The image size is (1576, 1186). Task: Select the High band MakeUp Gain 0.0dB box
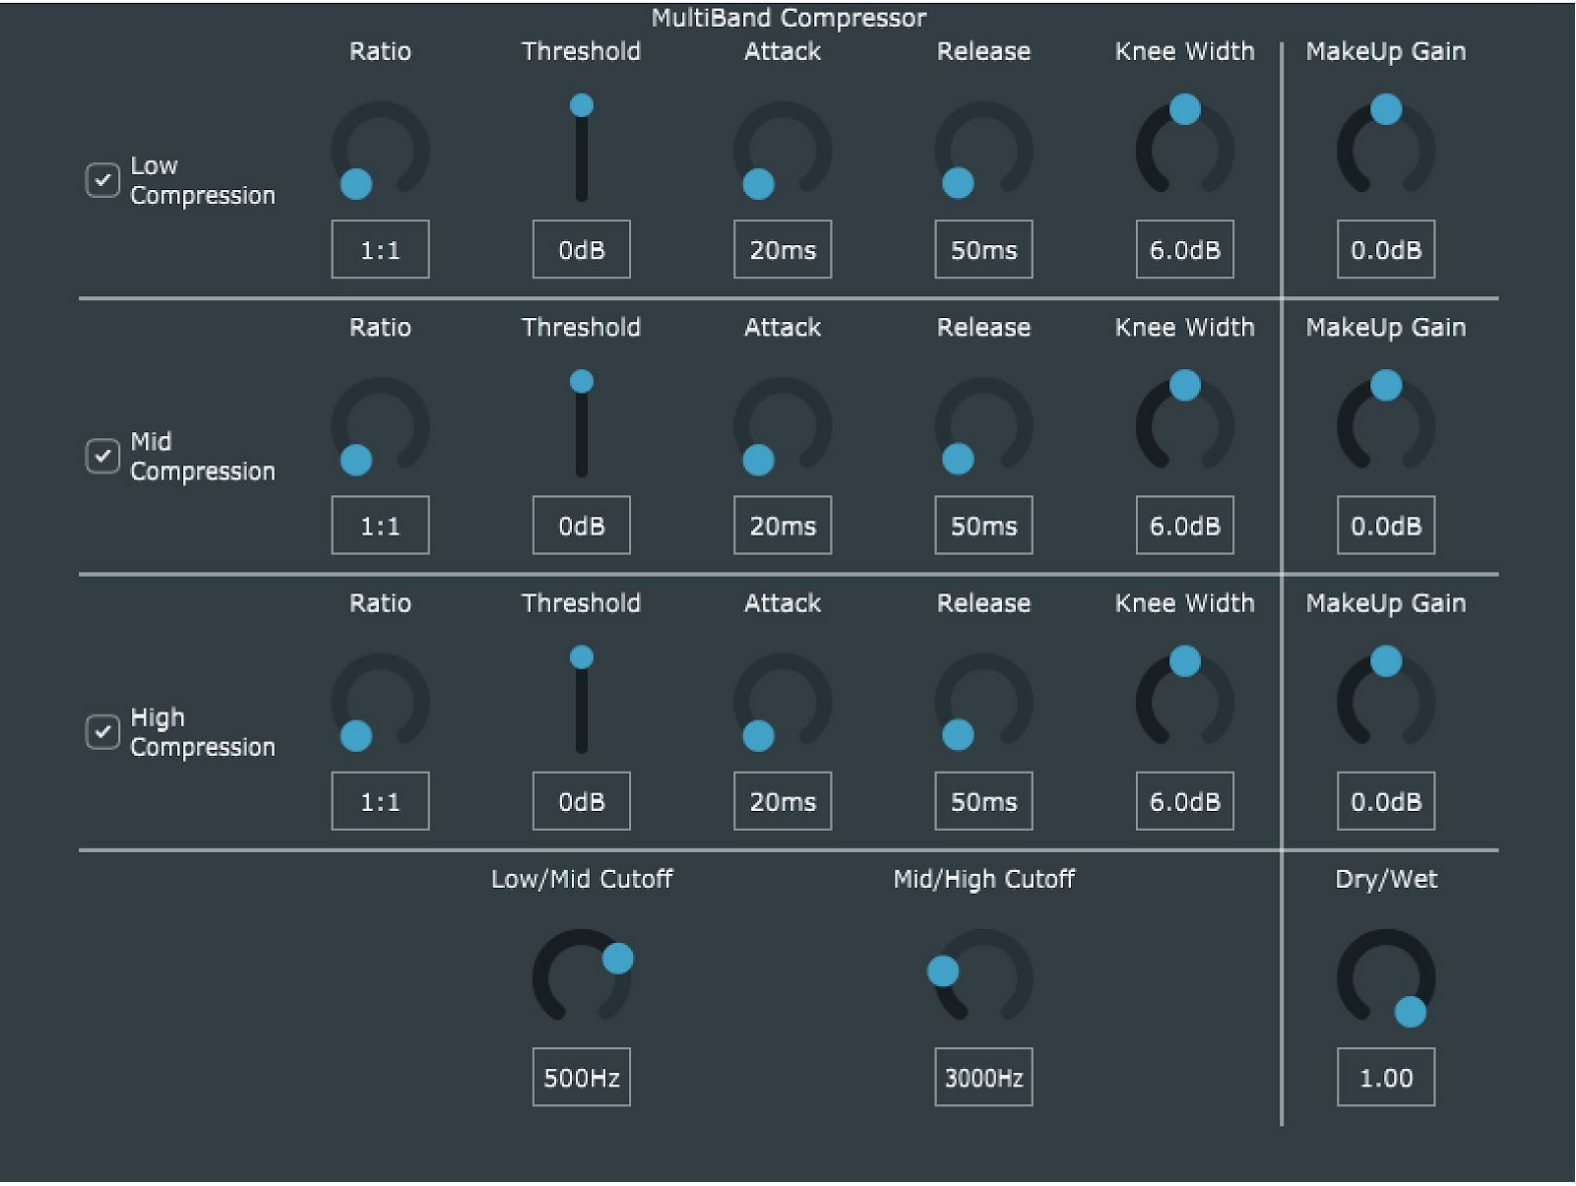click(1385, 801)
